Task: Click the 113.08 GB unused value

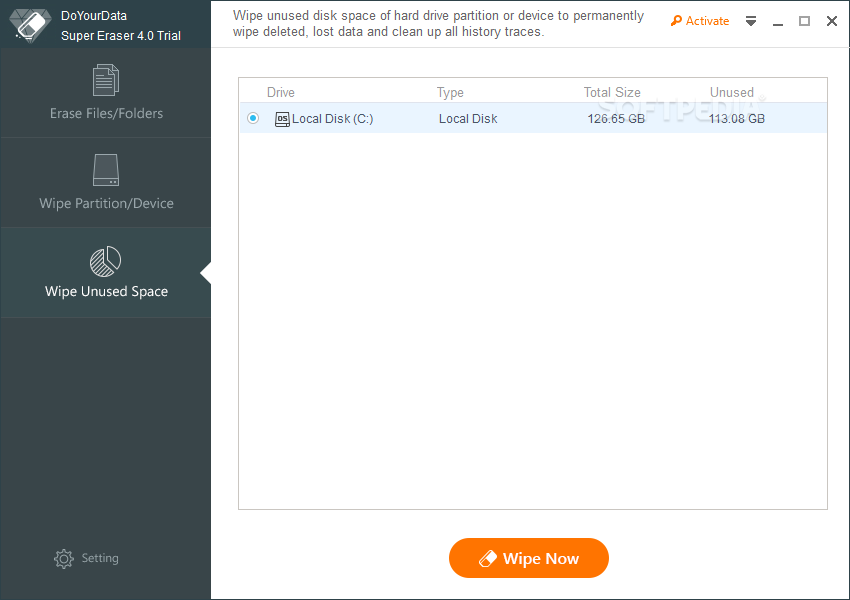Action: pyautogui.click(x=736, y=119)
